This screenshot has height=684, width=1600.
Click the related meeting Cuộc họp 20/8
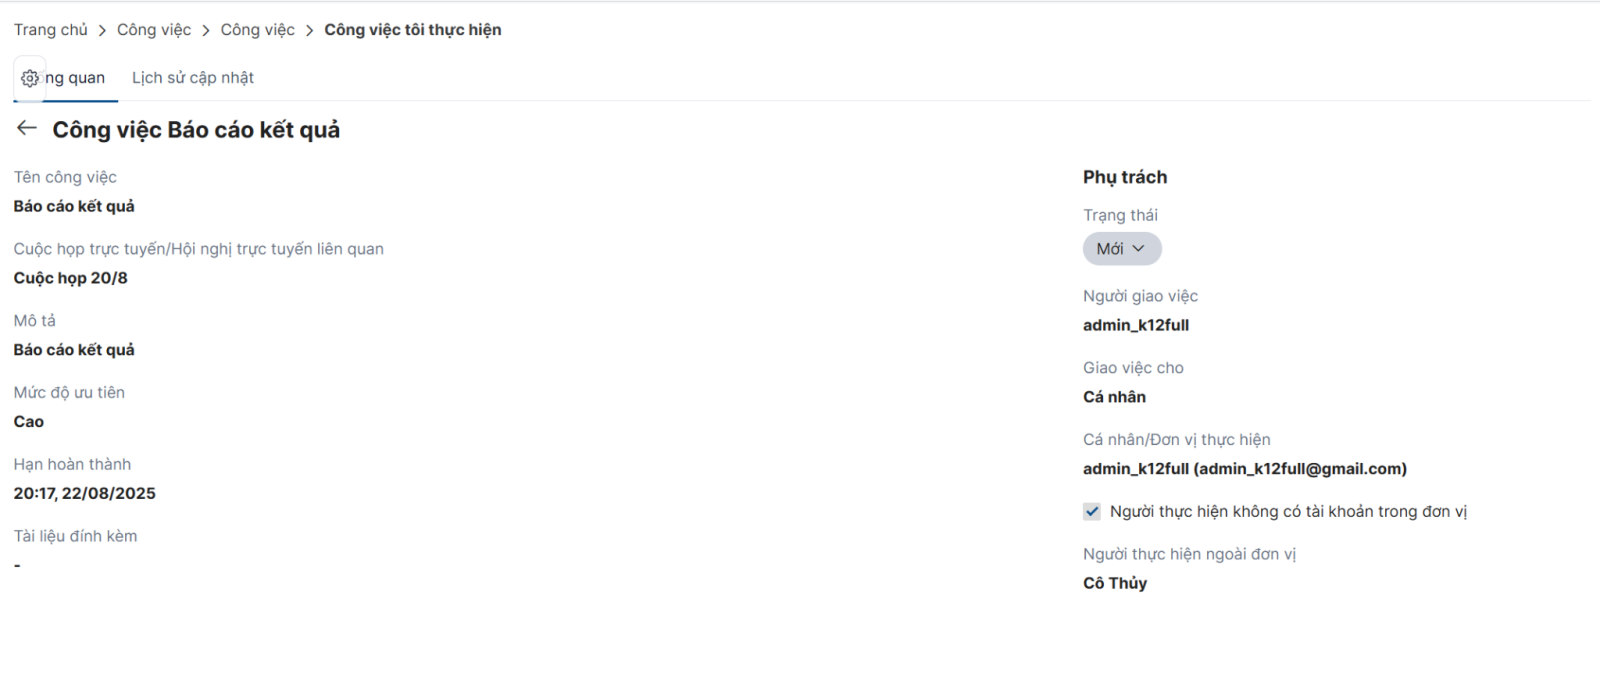point(71,278)
